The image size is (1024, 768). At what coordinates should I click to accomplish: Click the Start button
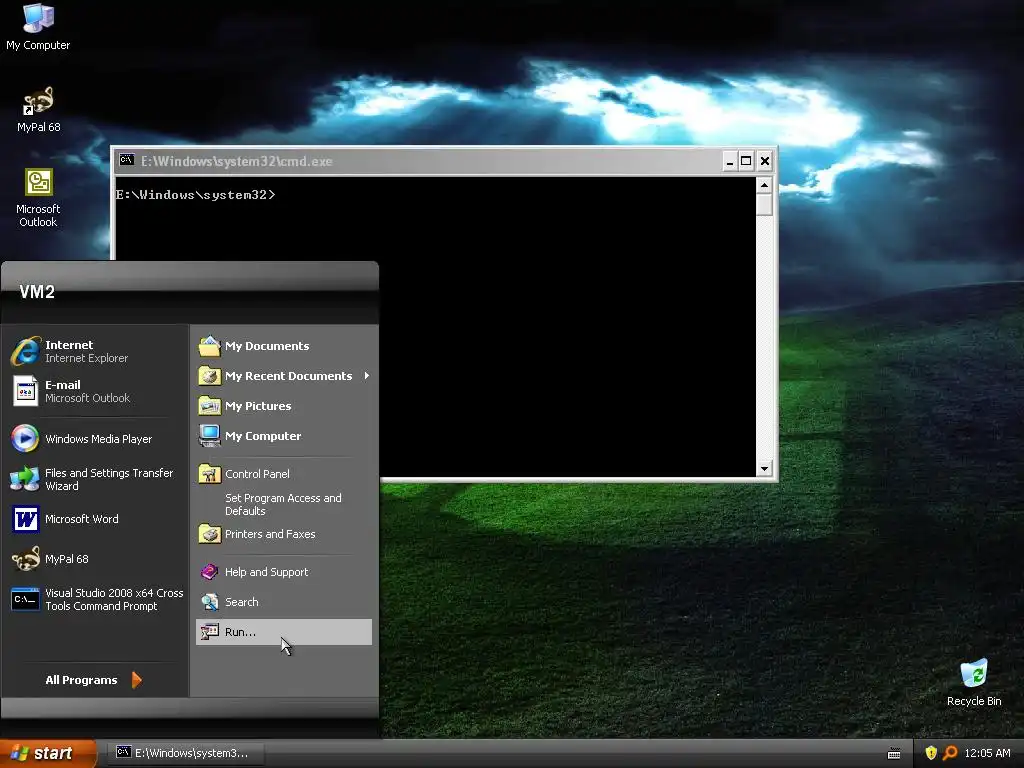click(x=47, y=753)
